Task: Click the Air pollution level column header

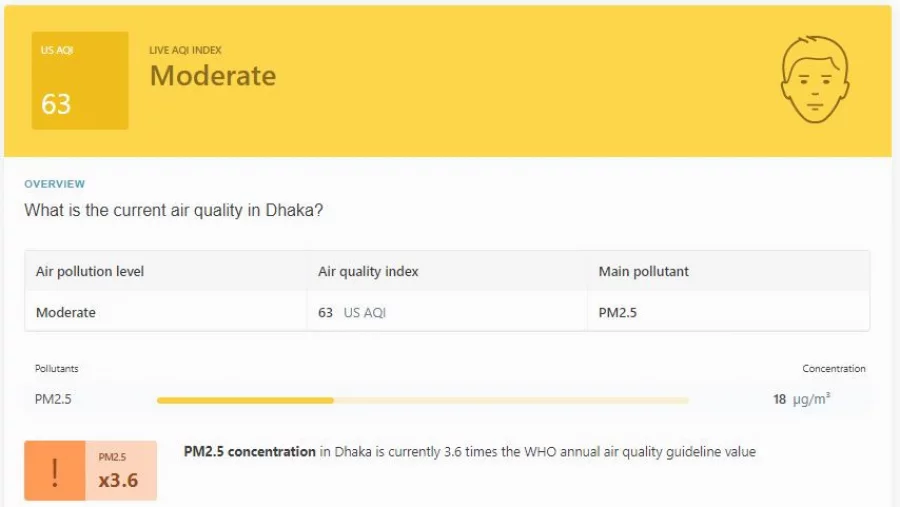Action: (90, 271)
